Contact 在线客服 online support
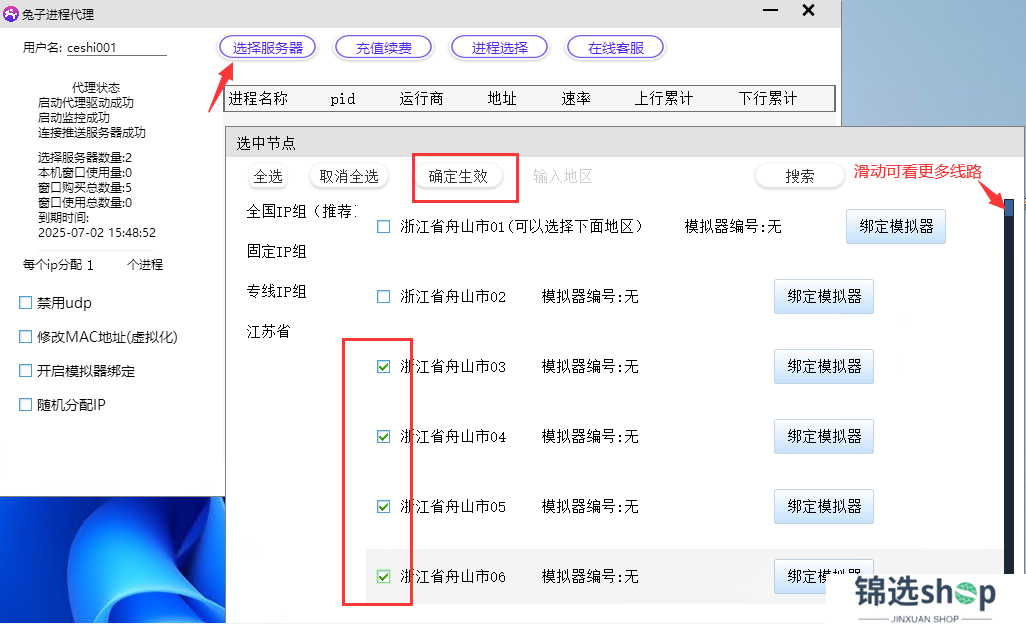This screenshot has height=624, width=1026. point(616,48)
